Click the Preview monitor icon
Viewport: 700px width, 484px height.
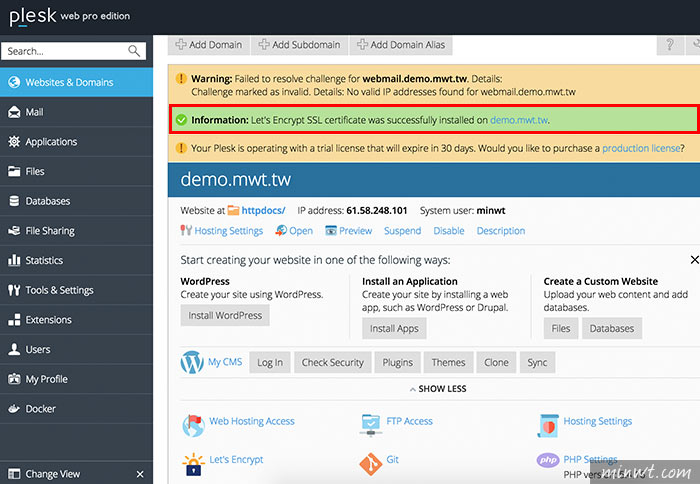pyautogui.click(x=331, y=230)
